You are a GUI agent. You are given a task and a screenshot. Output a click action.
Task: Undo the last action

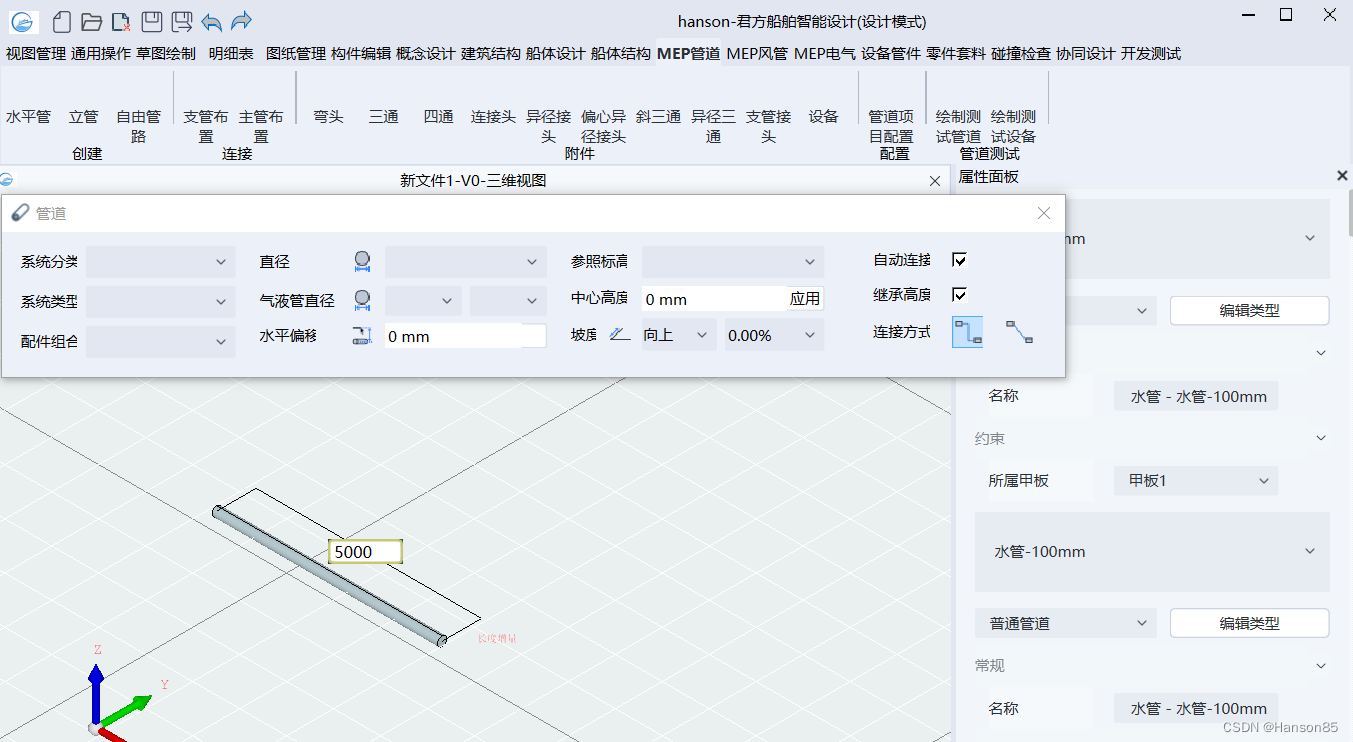(x=211, y=21)
